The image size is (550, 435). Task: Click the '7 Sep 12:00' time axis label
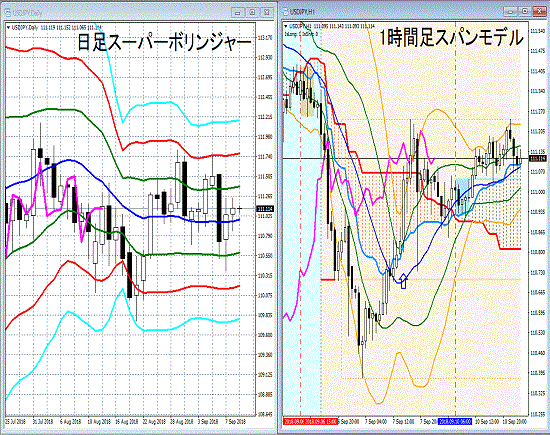click(x=403, y=421)
